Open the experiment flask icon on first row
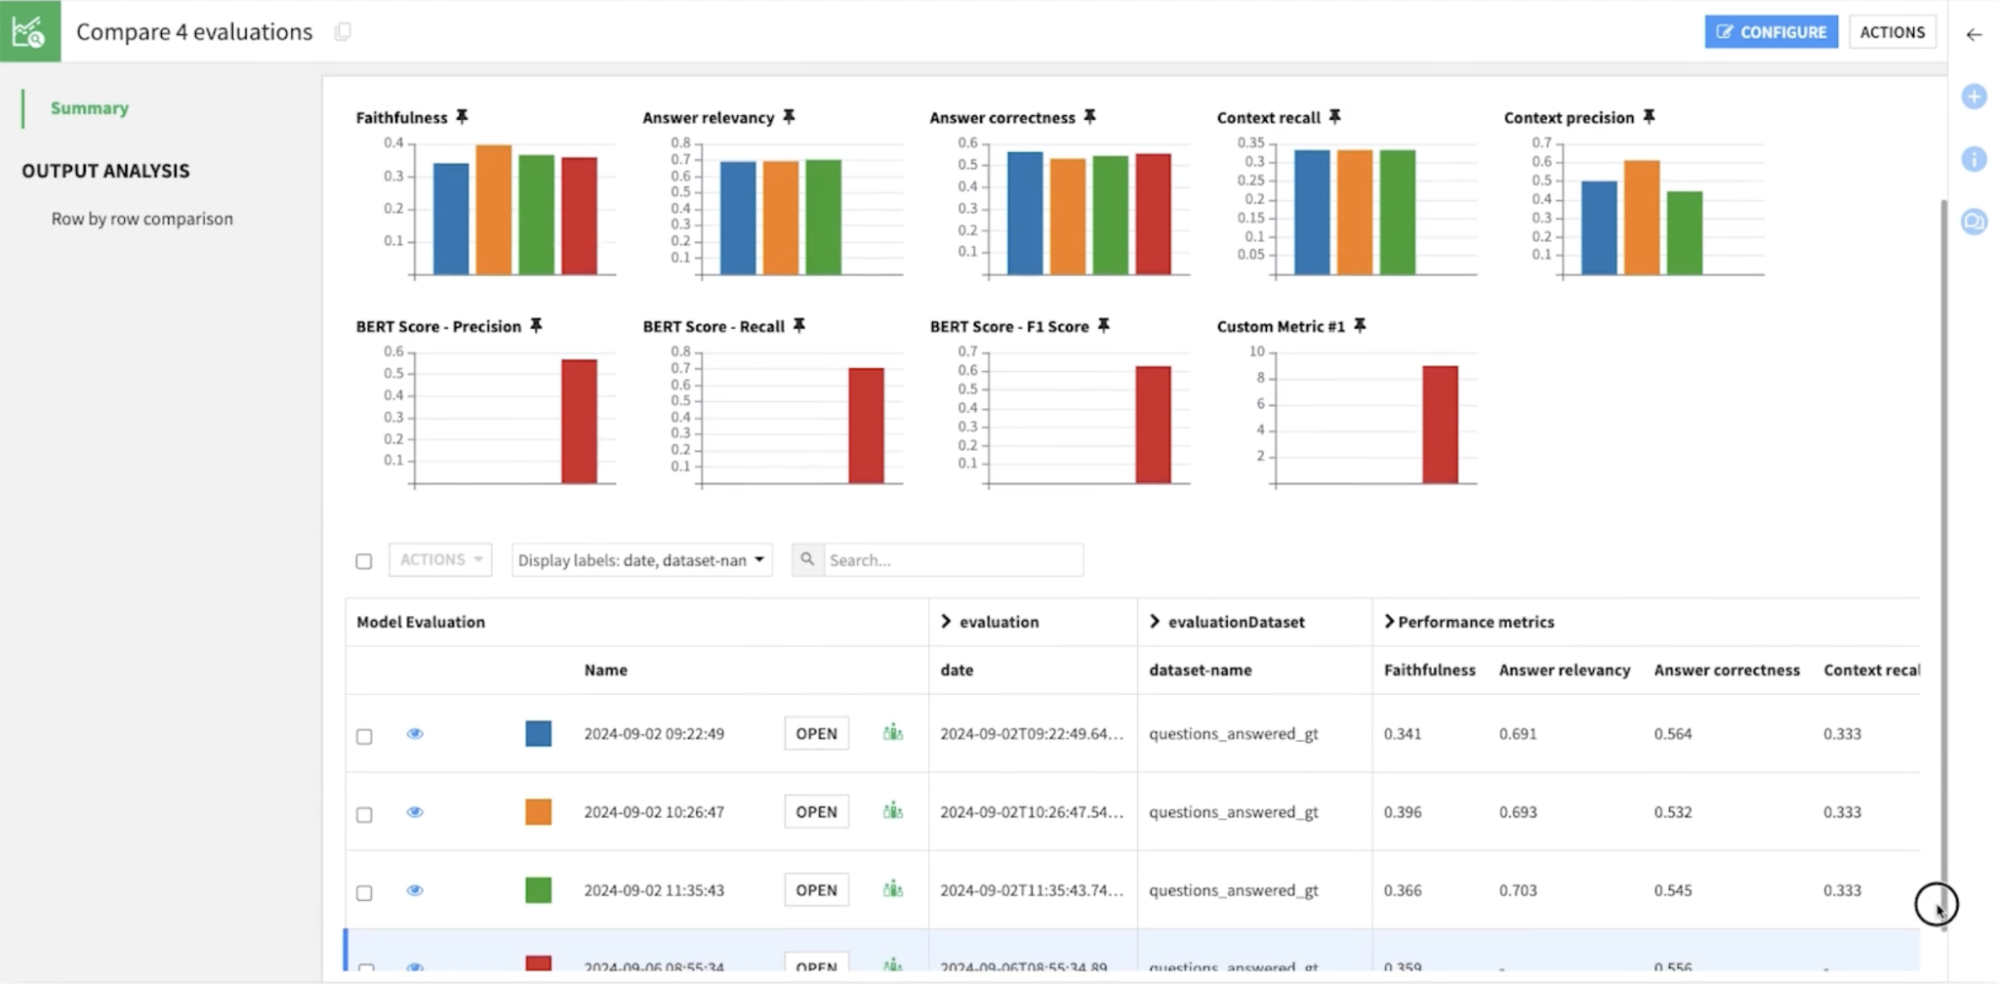Viewport: 1999px width, 984px height. (x=892, y=733)
